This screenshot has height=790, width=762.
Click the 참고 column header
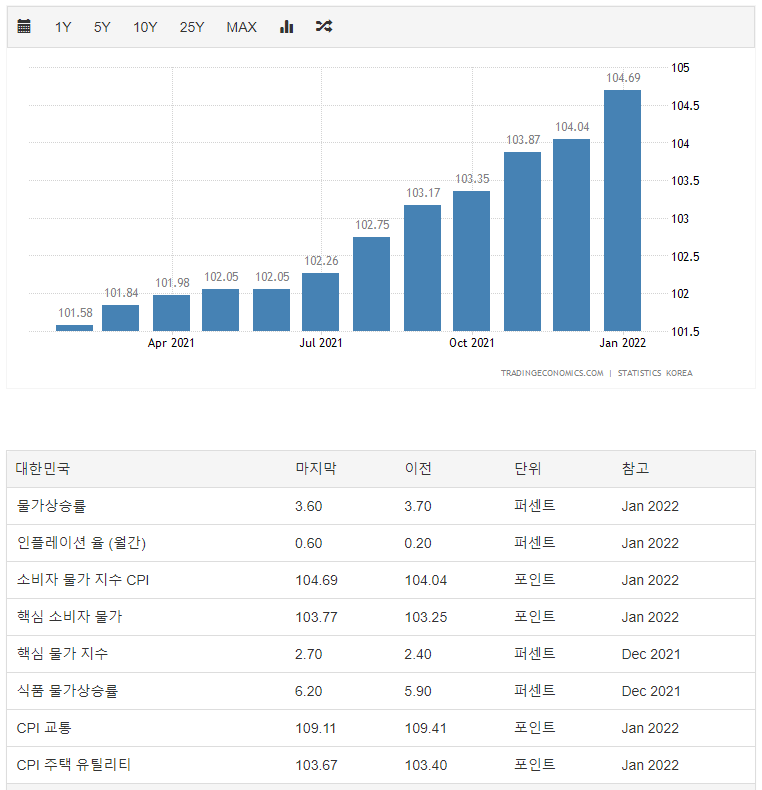[635, 469]
